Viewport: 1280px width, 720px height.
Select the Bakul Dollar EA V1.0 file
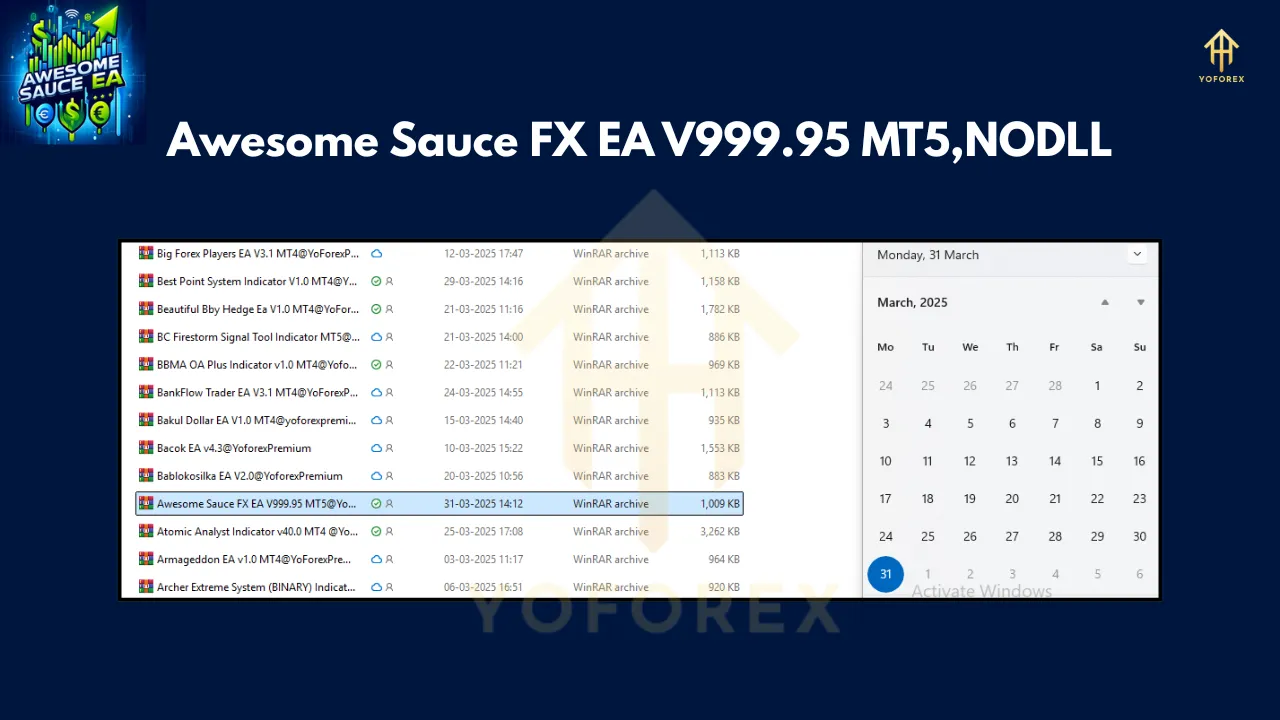coord(257,420)
